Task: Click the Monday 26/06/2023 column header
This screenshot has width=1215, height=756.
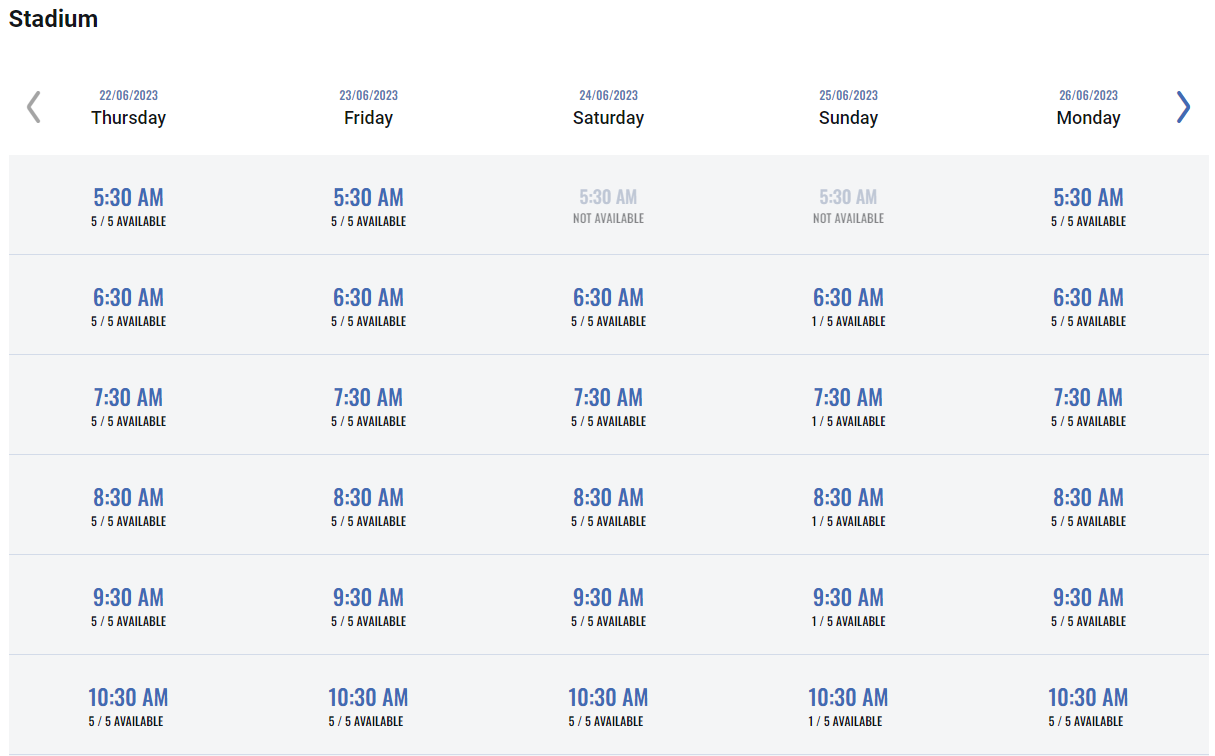Action: (1088, 108)
